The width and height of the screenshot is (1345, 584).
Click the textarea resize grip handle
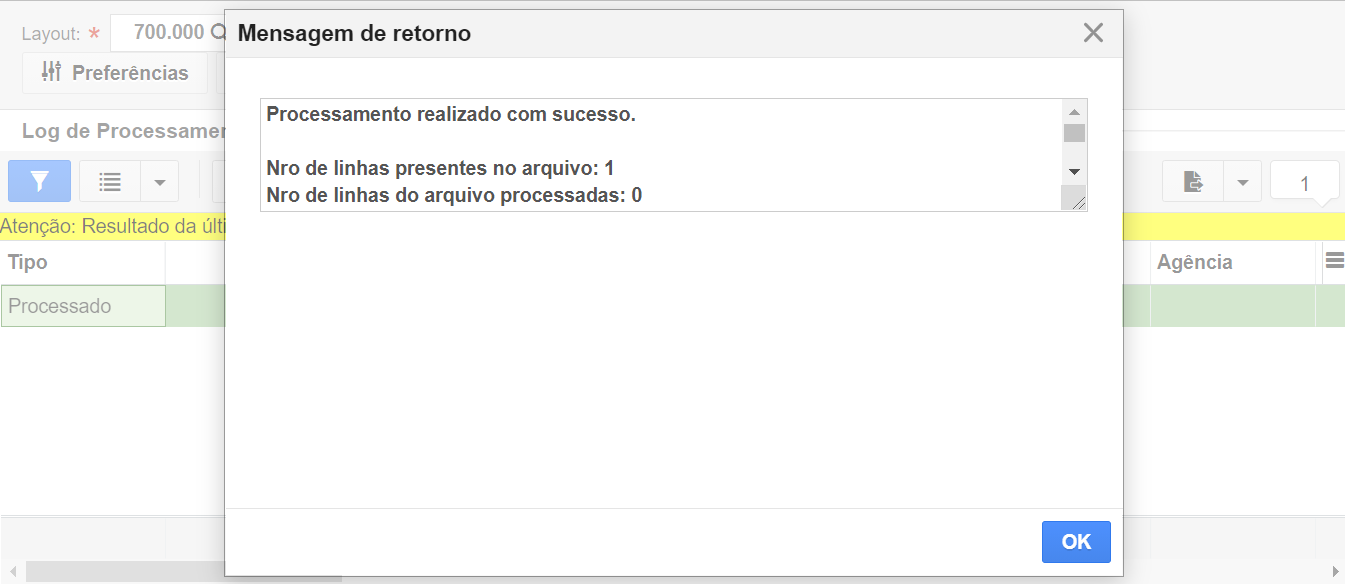click(1078, 202)
